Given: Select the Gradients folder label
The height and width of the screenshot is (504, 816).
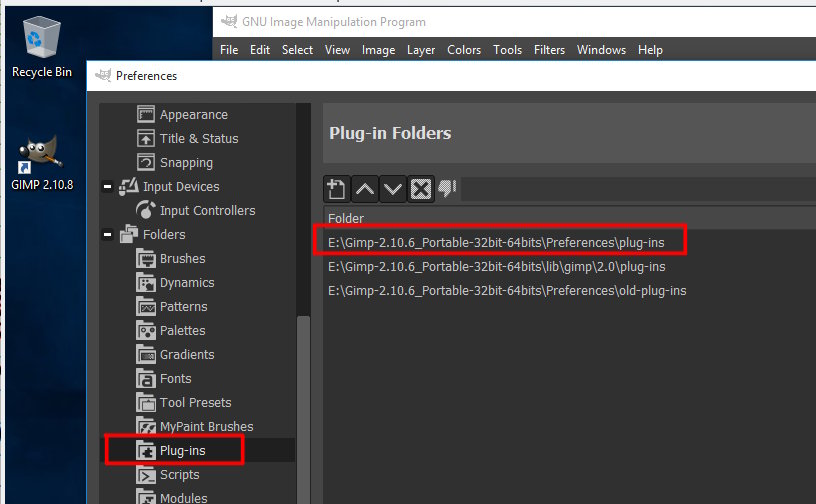Looking at the screenshot, I should [x=187, y=354].
